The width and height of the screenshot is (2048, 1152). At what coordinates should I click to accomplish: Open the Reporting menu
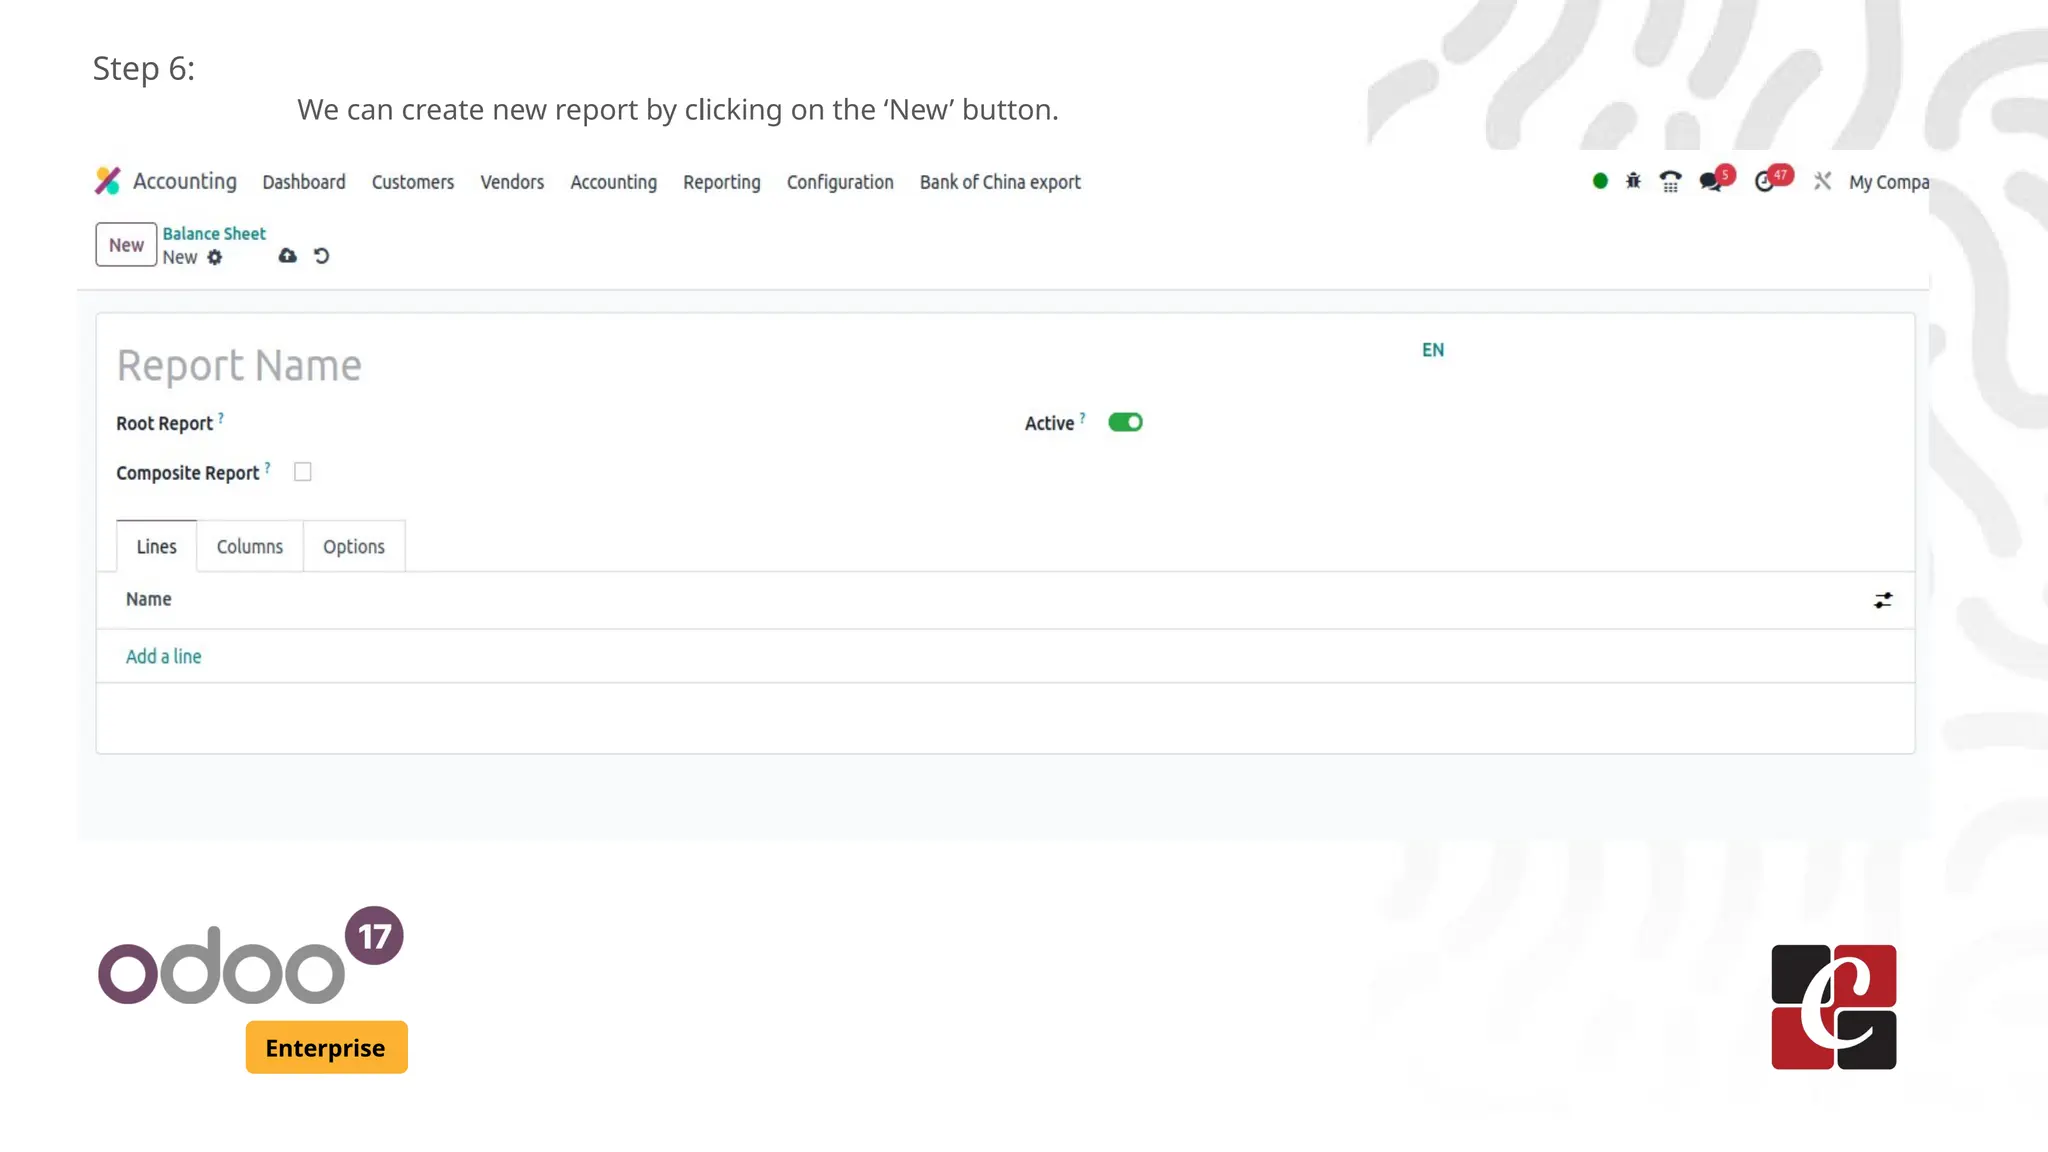(721, 182)
